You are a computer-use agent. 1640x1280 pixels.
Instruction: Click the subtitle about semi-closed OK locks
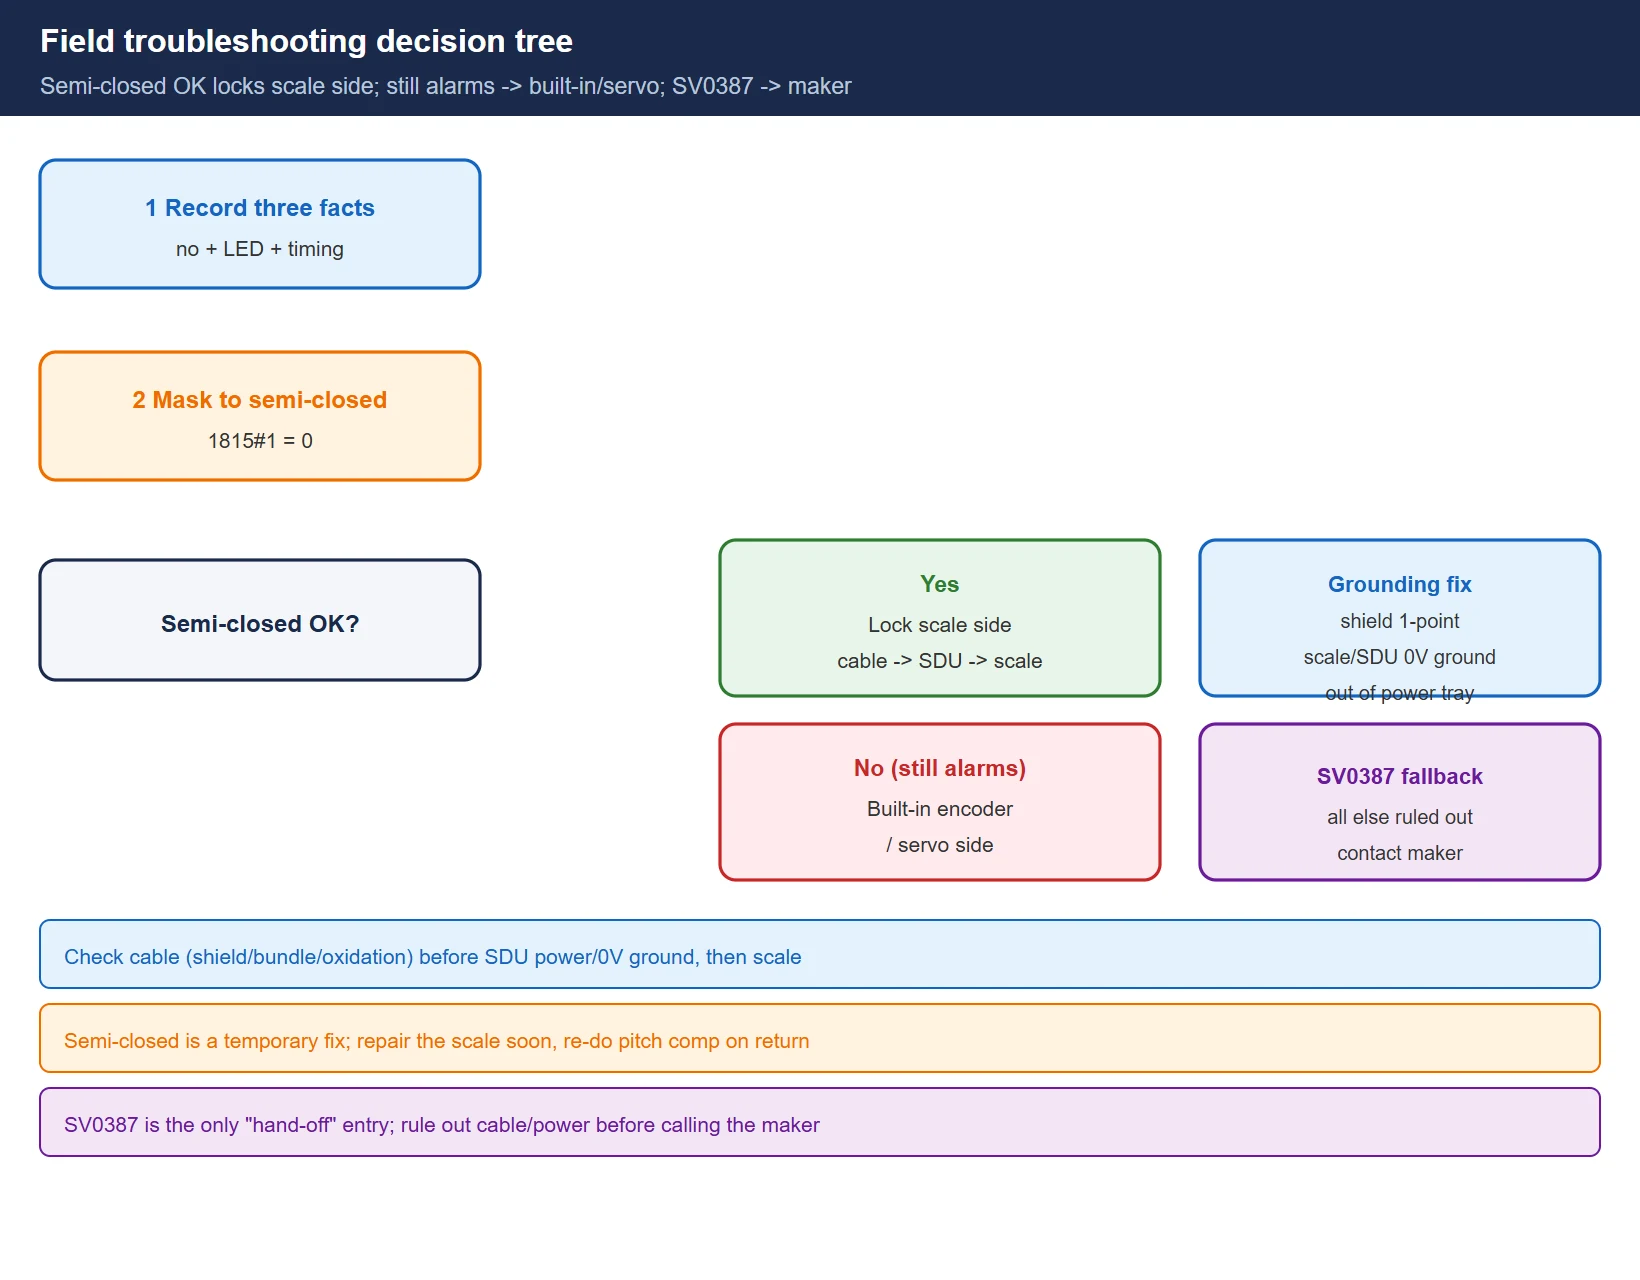pyautogui.click(x=445, y=86)
